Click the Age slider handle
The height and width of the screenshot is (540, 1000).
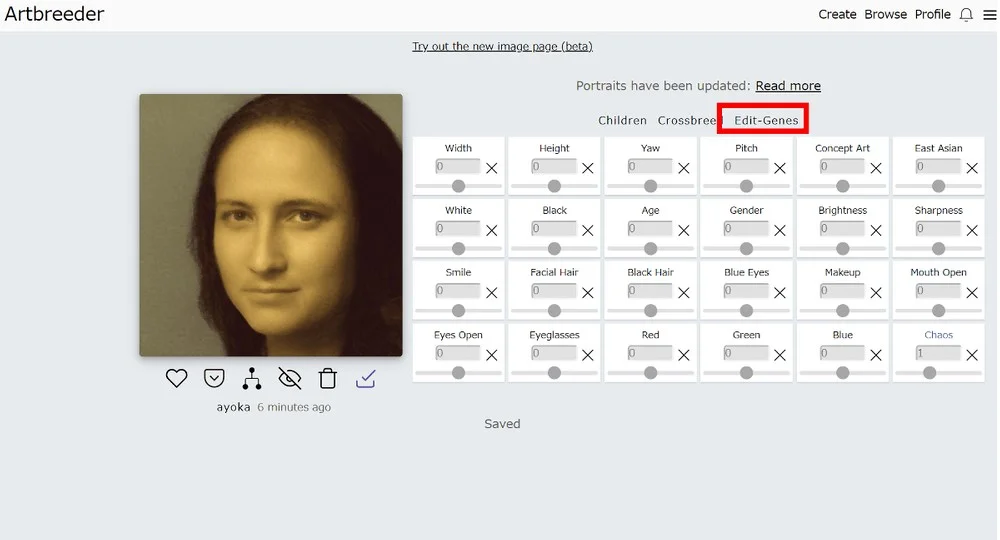tap(650, 248)
